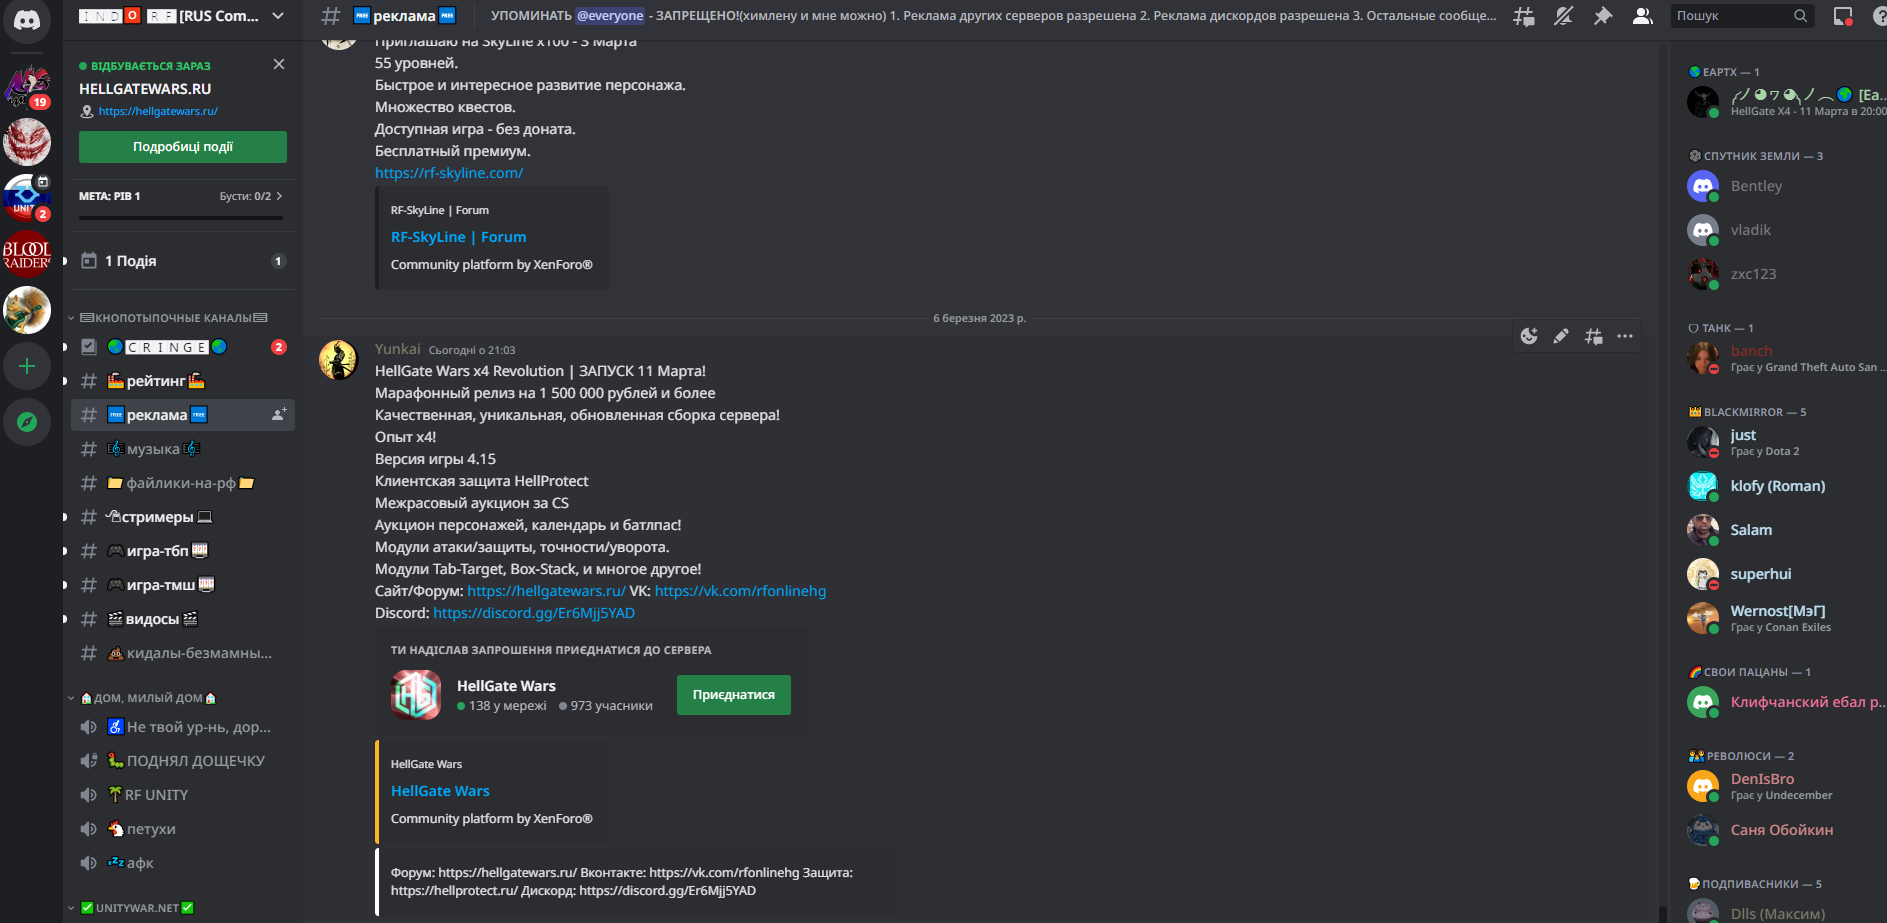Open the inbox icon in header

pyautogui.click(x=1843, y=16)
